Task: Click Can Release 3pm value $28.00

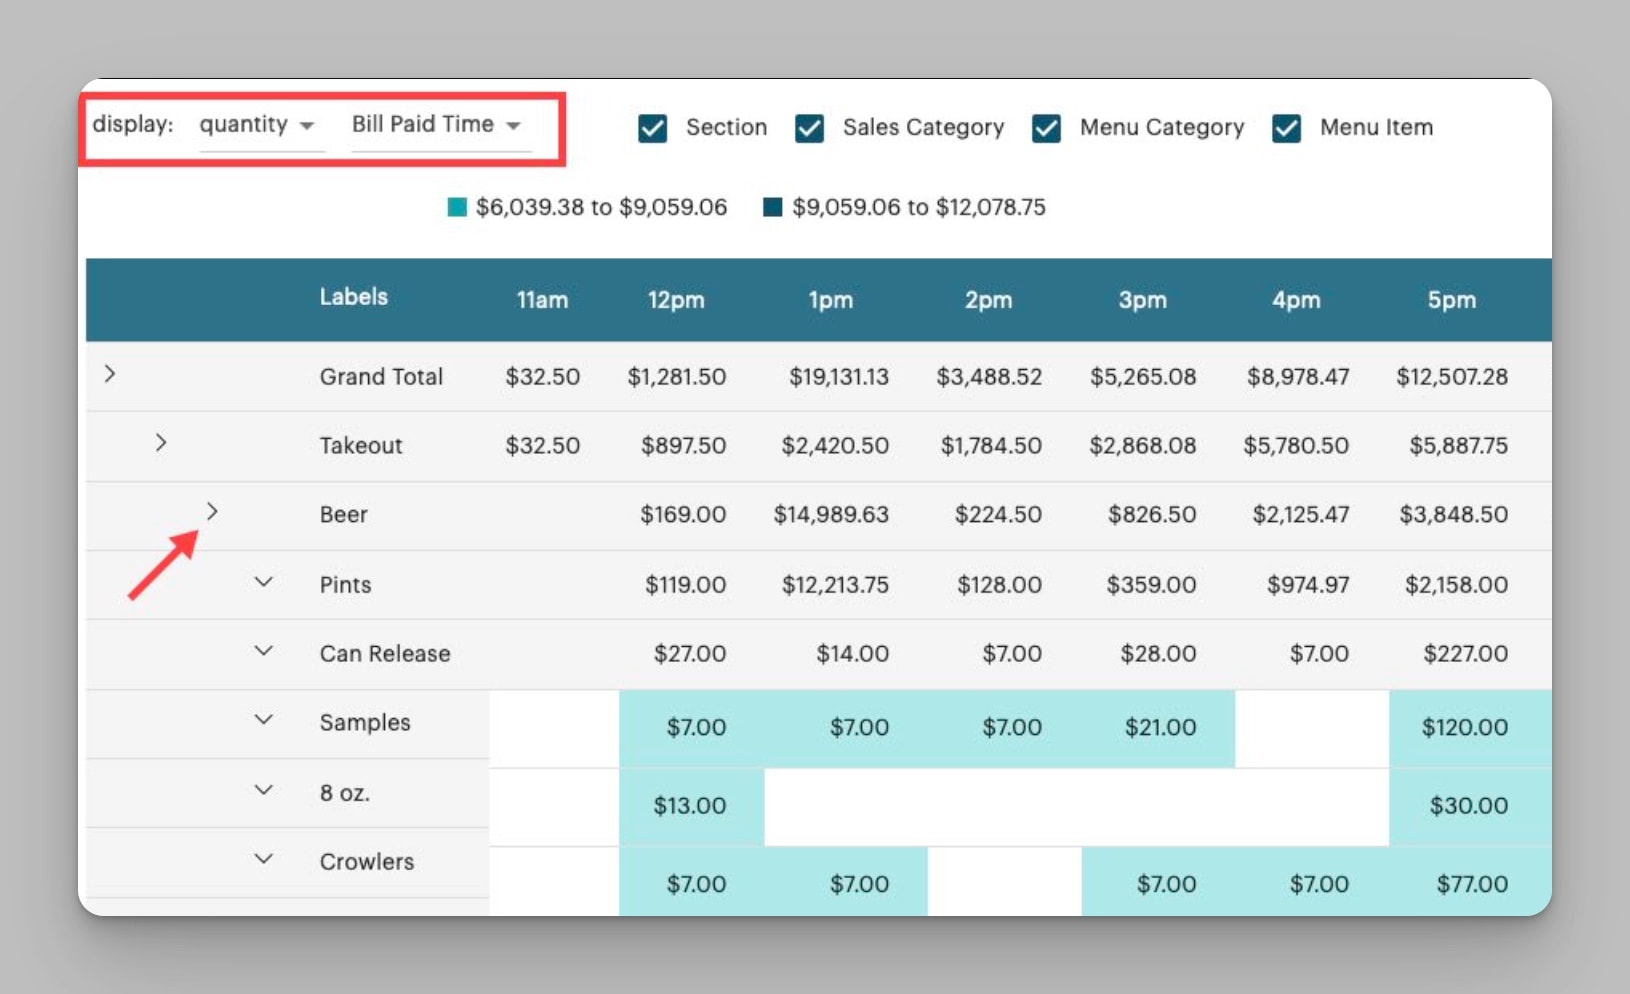Action: [x=1158, y=654]
